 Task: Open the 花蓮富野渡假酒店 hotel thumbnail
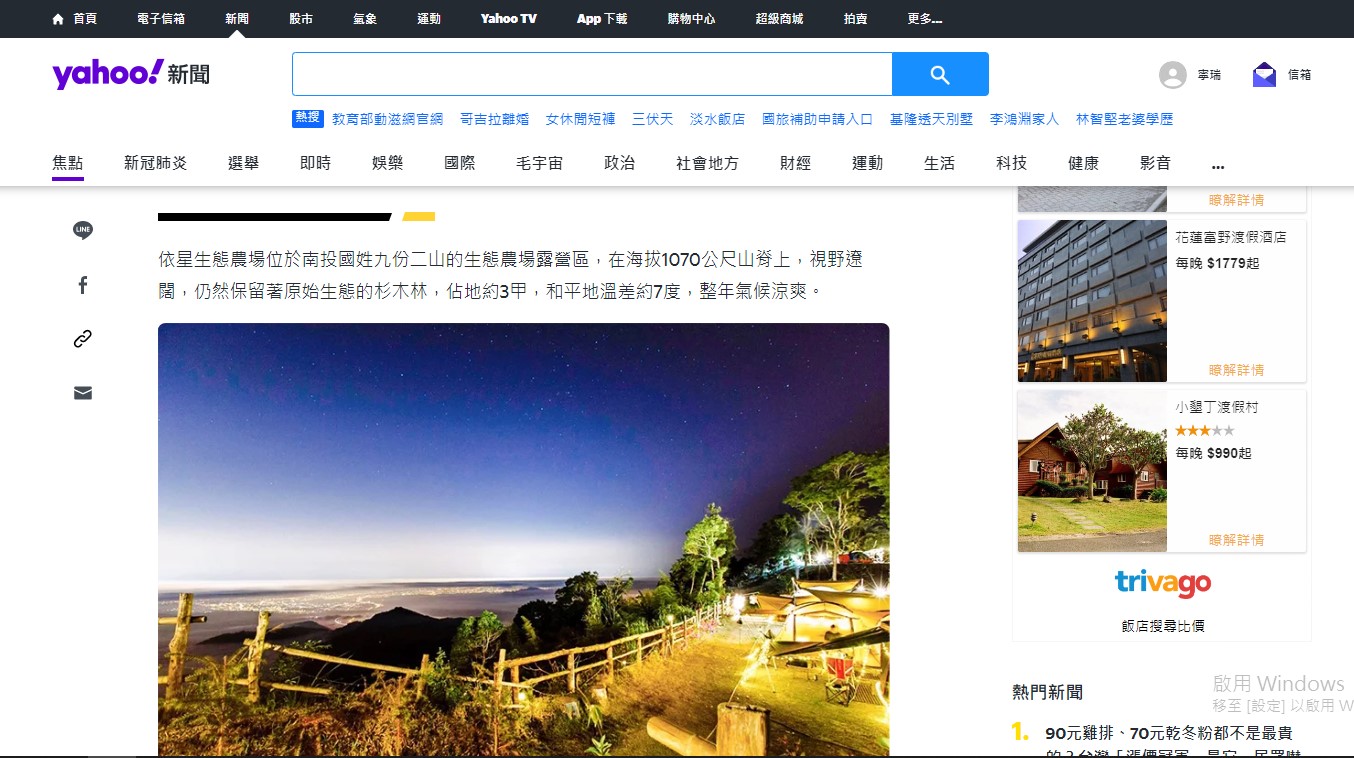point(1092,301)
